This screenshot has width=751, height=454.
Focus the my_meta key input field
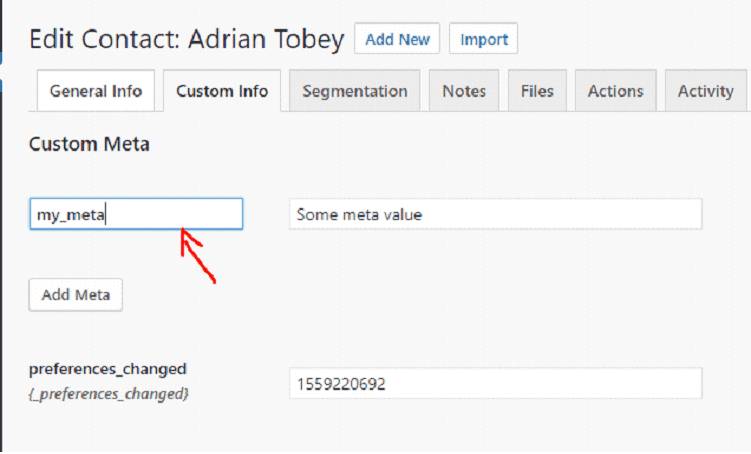click(136, 214)
